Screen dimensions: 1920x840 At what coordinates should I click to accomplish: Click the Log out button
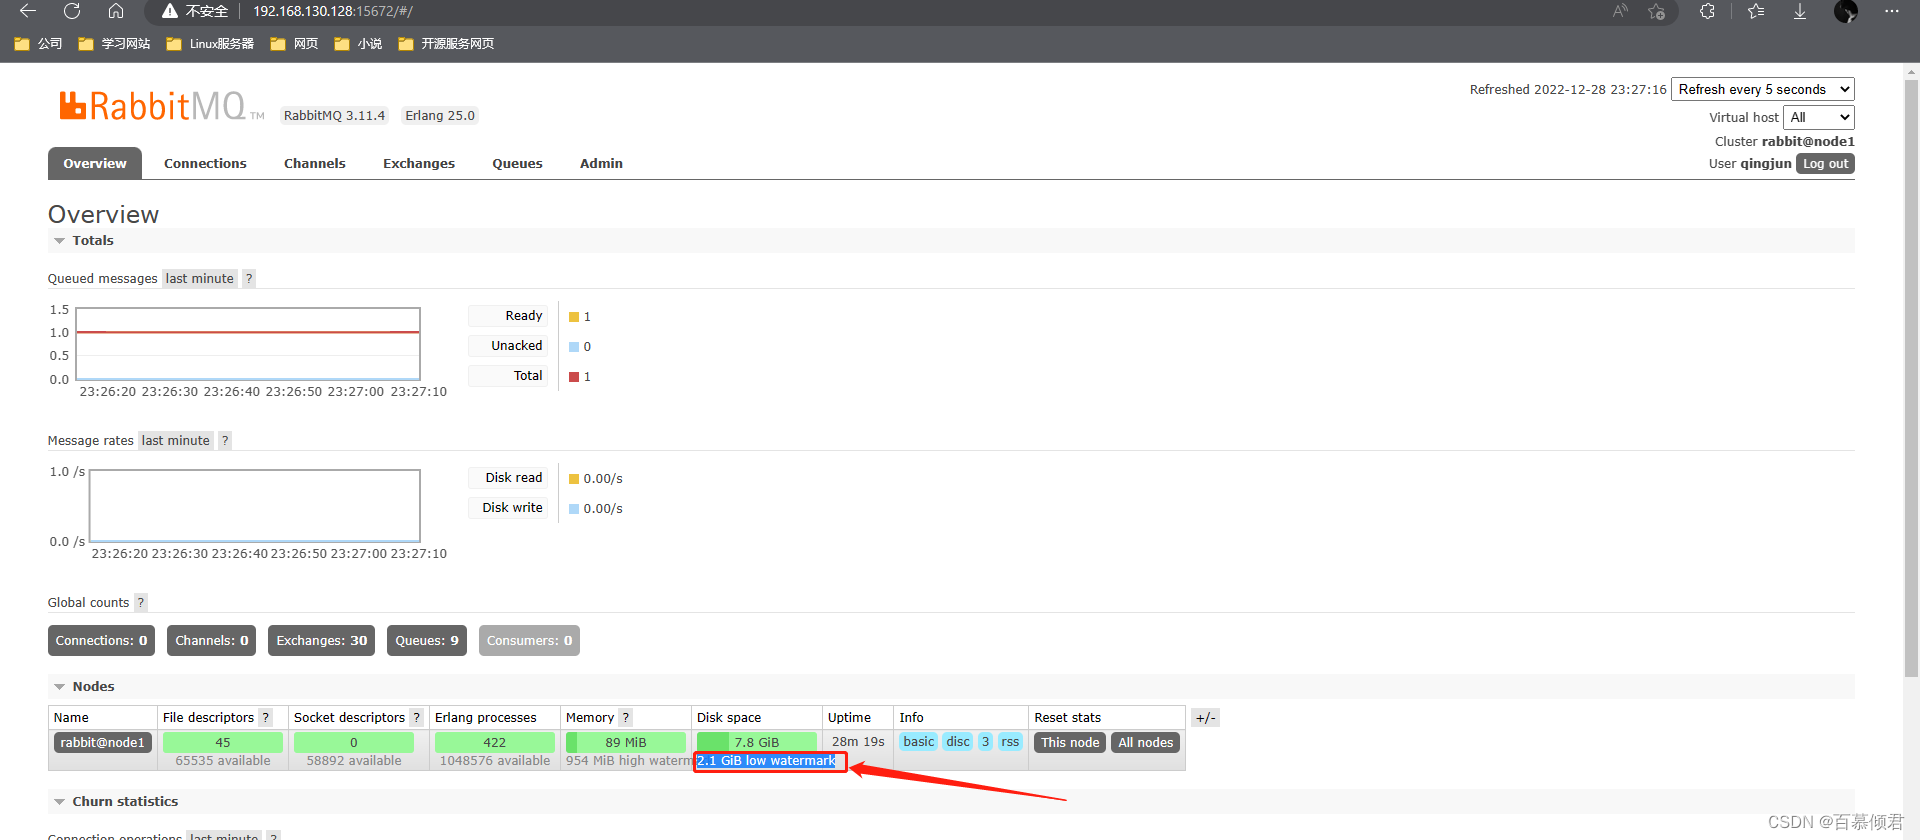click(1825, 164)
